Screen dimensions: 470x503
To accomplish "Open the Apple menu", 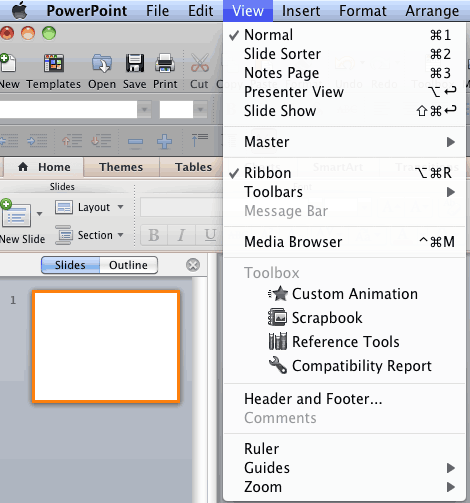I will 20,10.
